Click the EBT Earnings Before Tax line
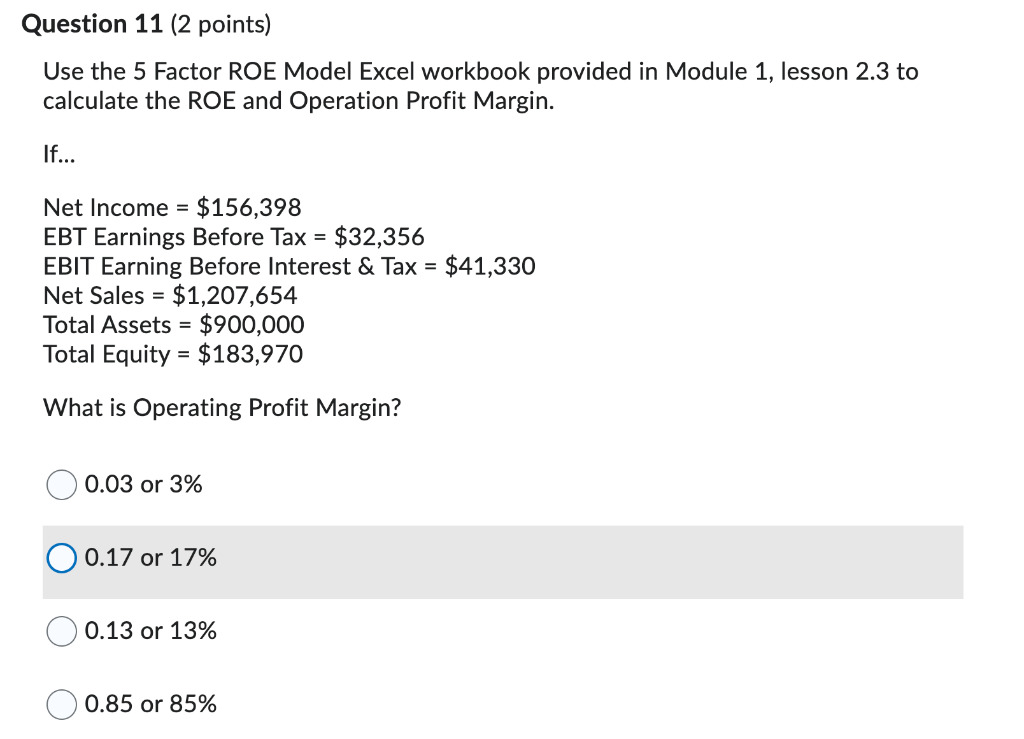The width and height of the screenshot is (1024, 739). 233,237
